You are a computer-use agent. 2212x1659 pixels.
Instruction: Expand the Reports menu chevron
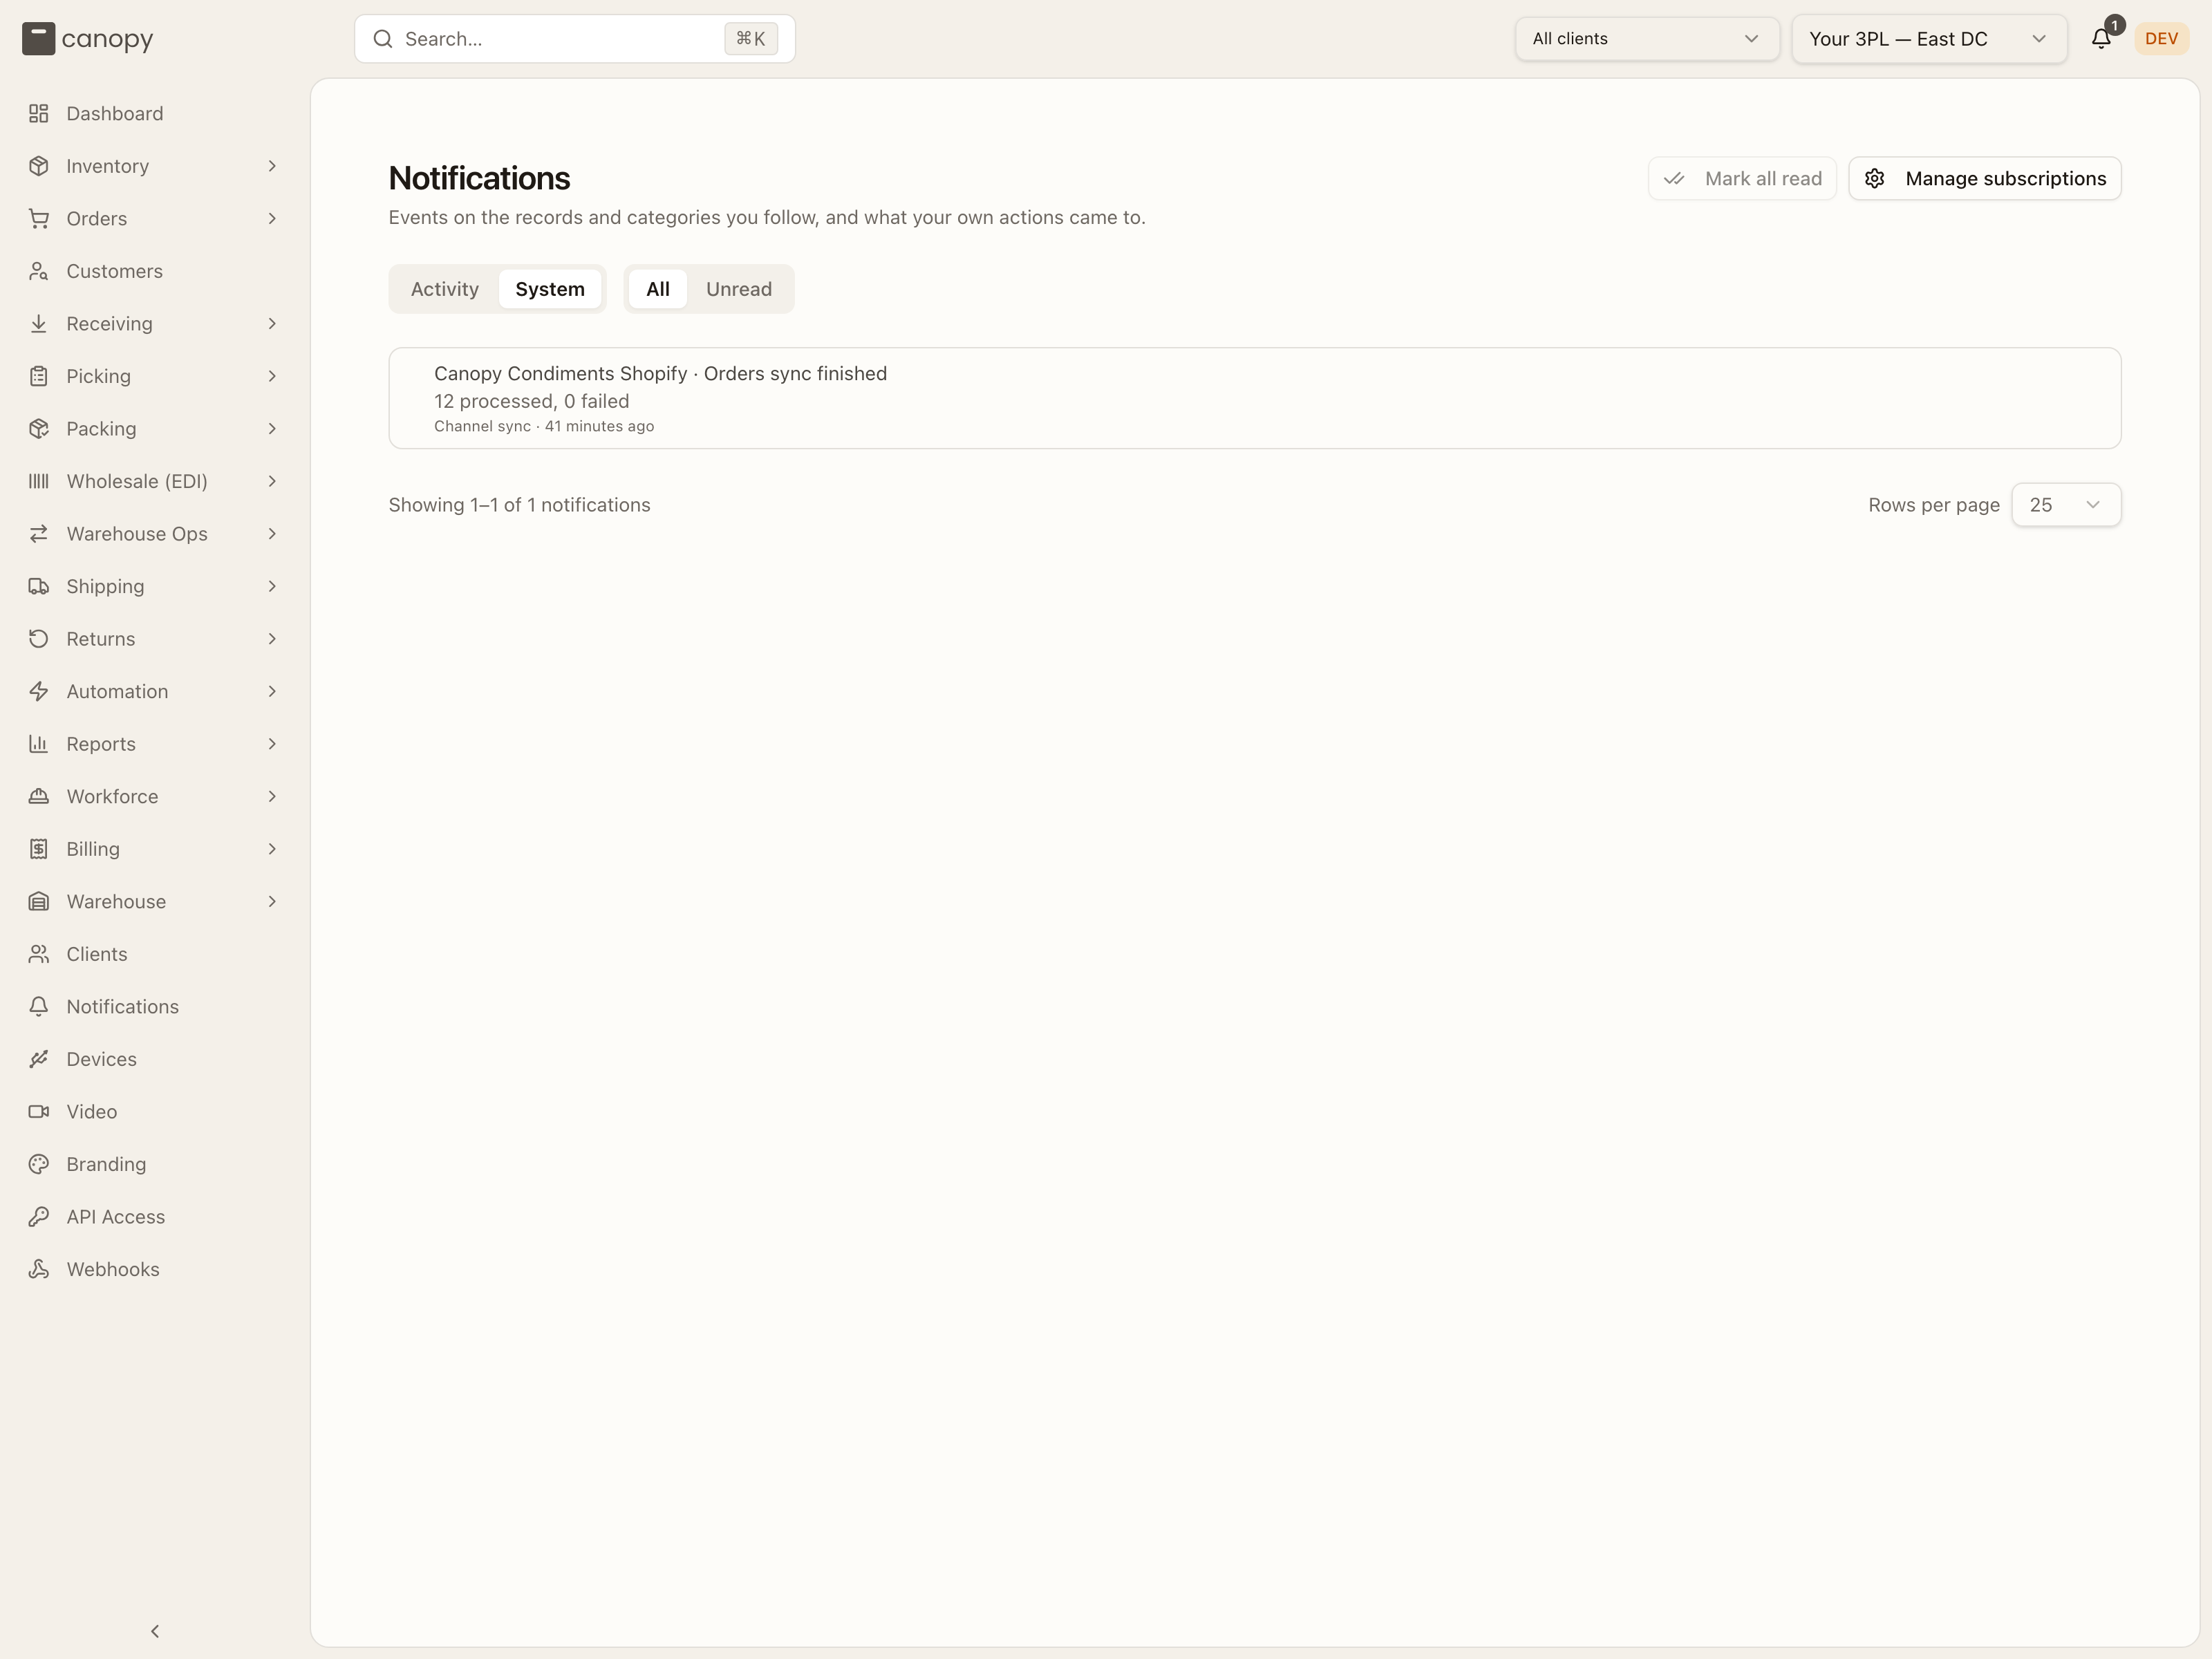click(272, 744)
